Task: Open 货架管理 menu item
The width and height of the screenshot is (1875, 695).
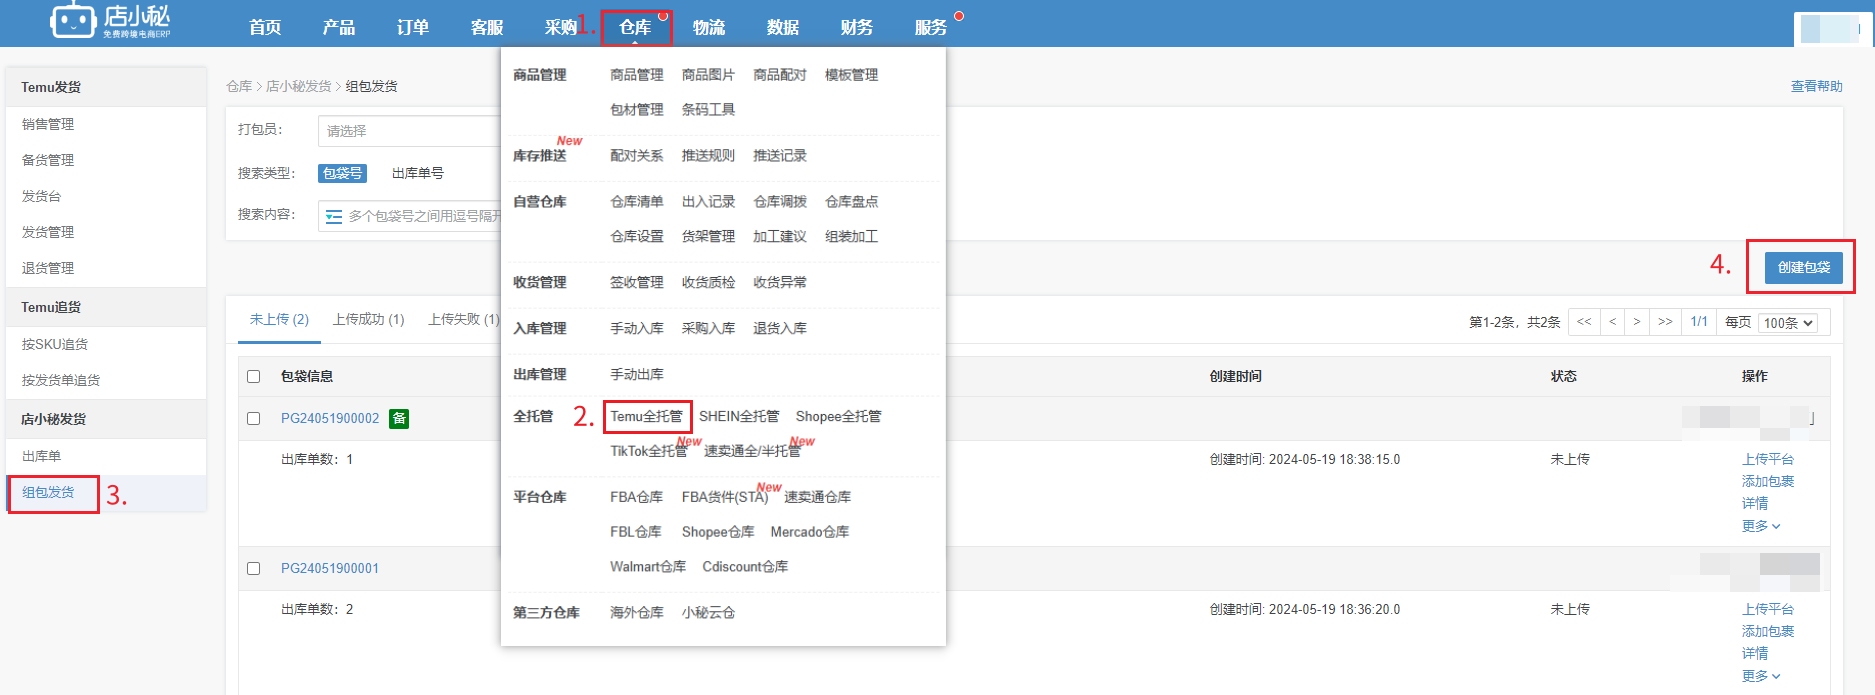Action: 708,237
